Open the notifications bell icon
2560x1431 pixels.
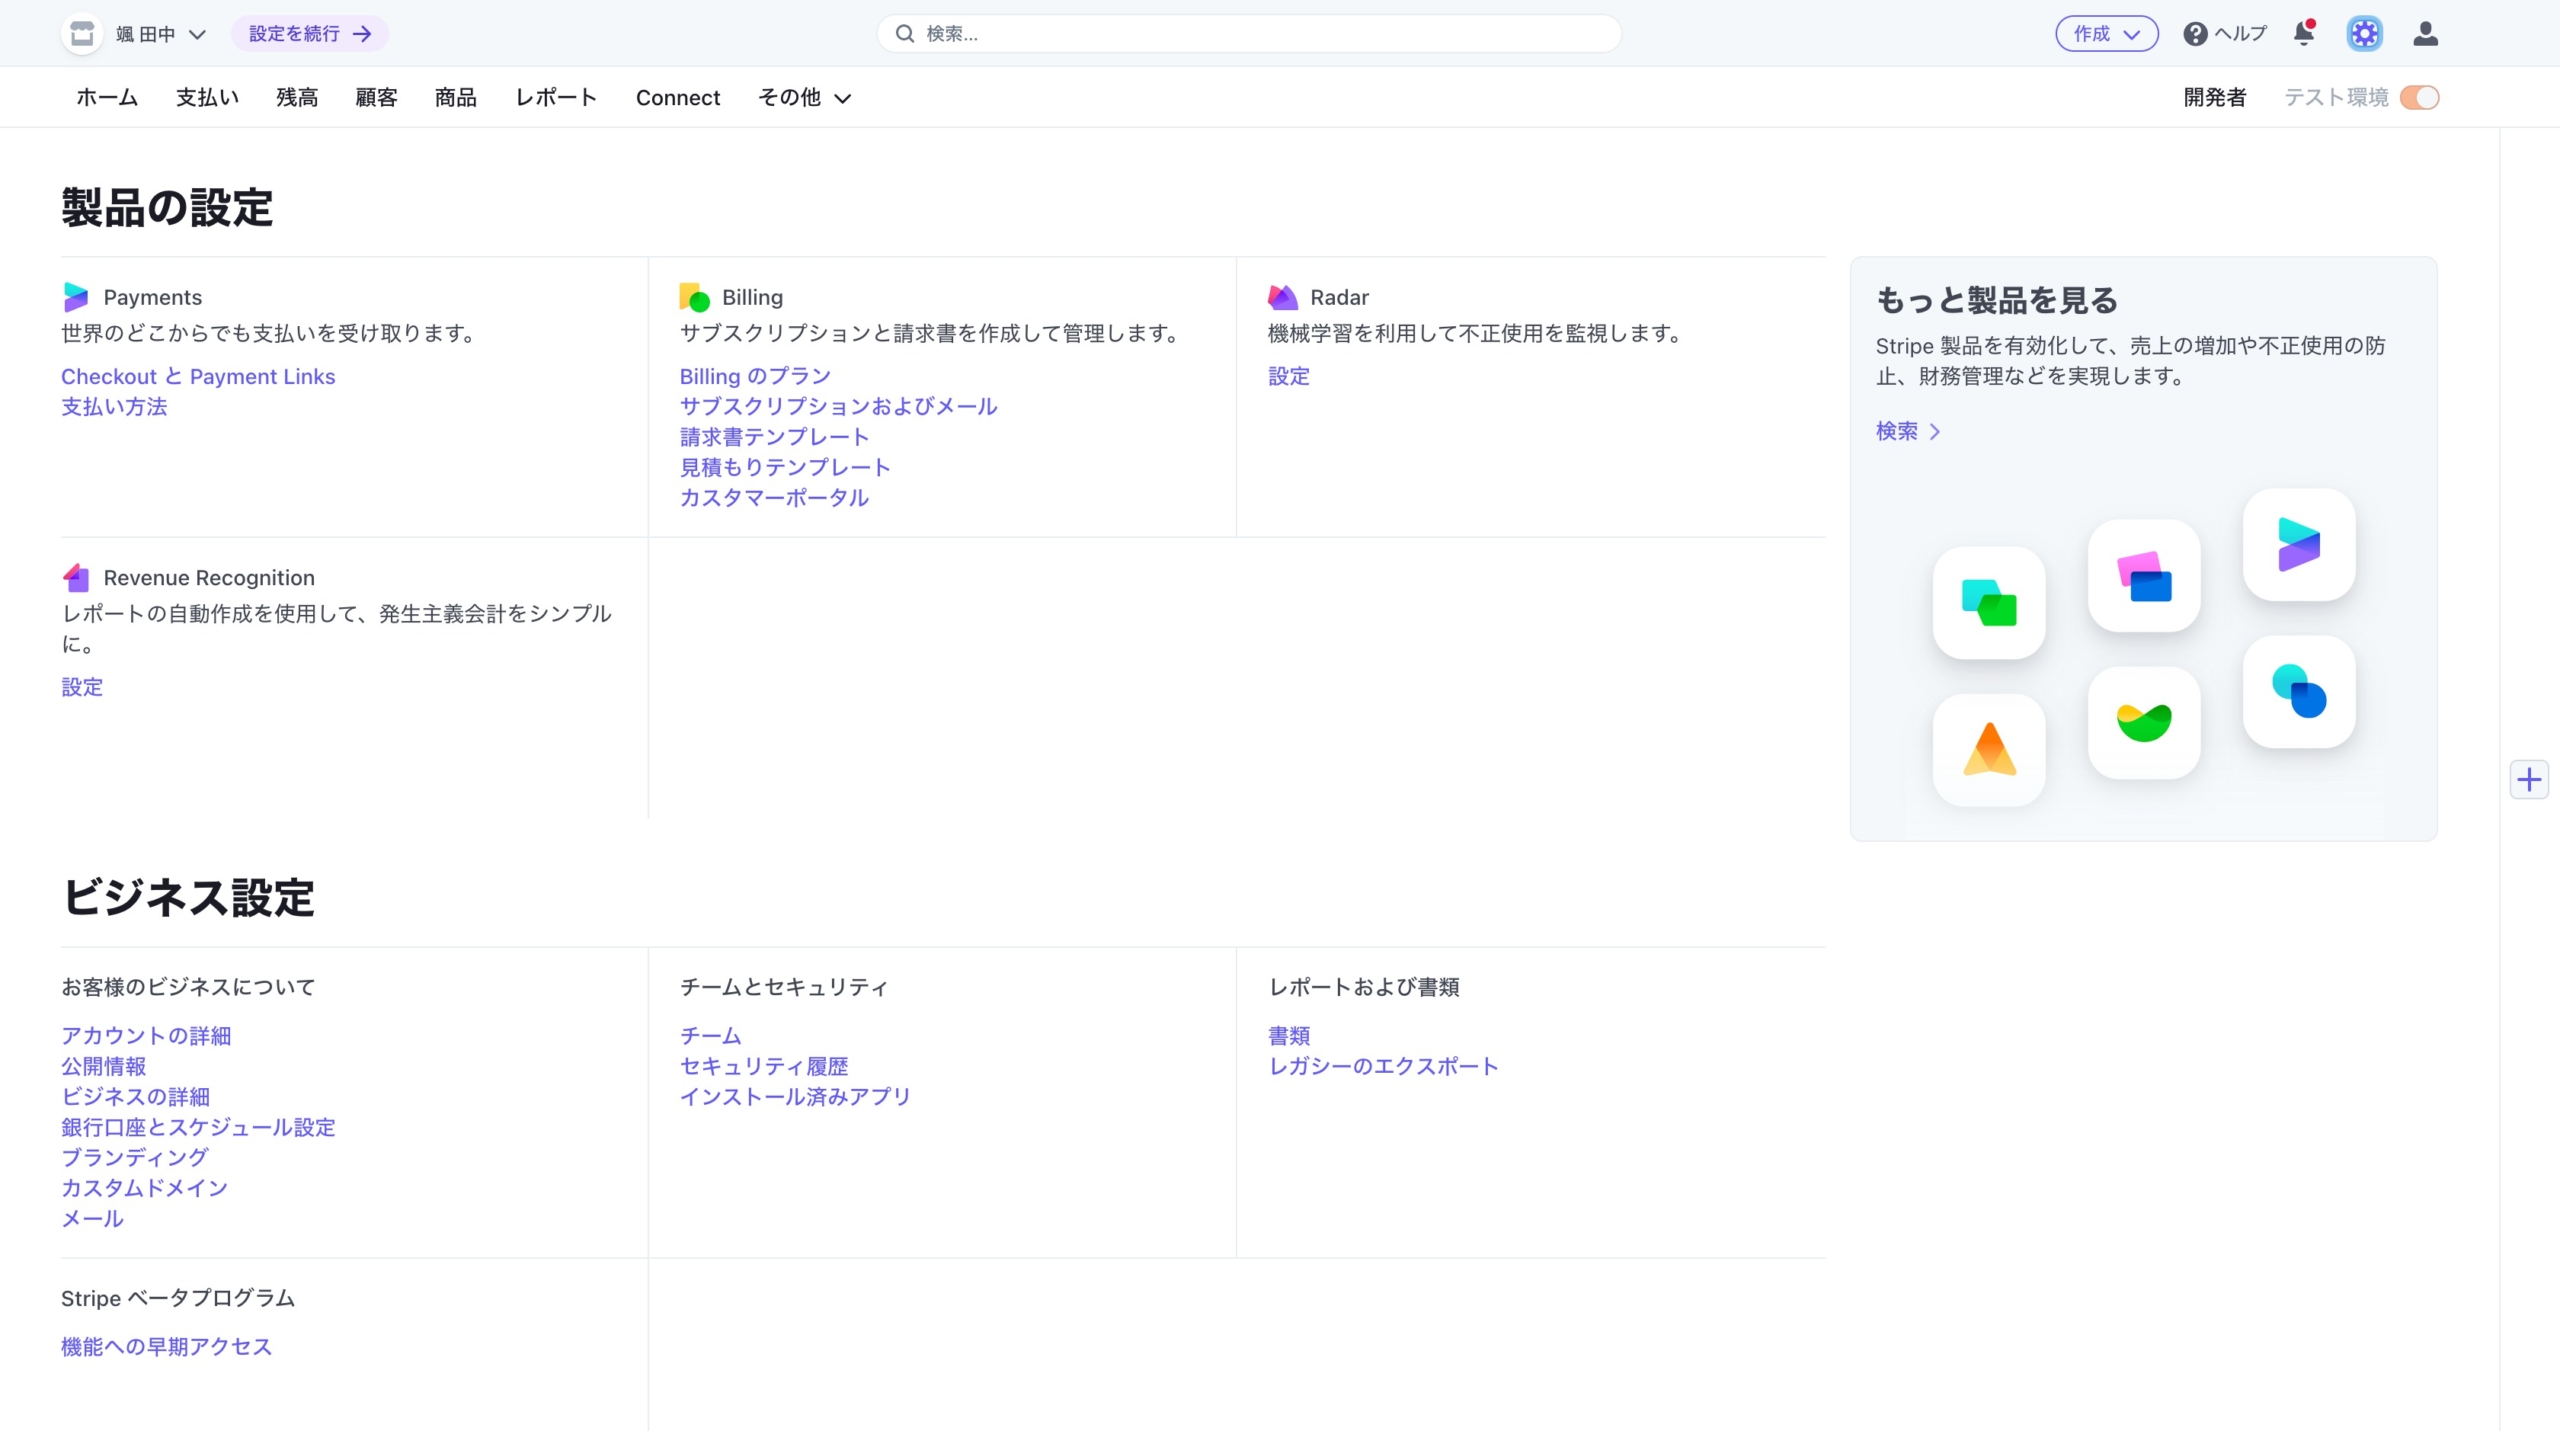point(2303,33)
